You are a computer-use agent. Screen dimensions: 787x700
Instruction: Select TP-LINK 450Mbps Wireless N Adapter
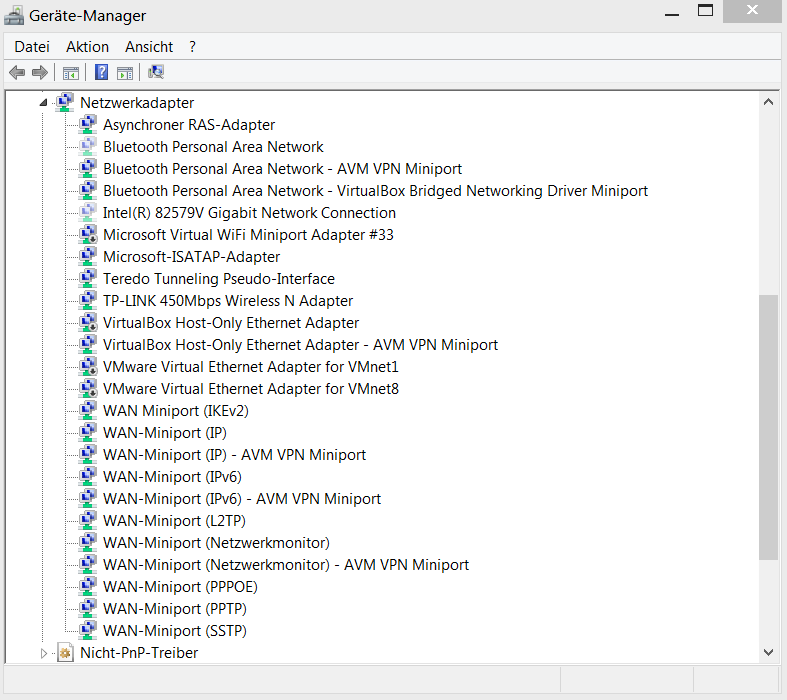tap(228, 301)
